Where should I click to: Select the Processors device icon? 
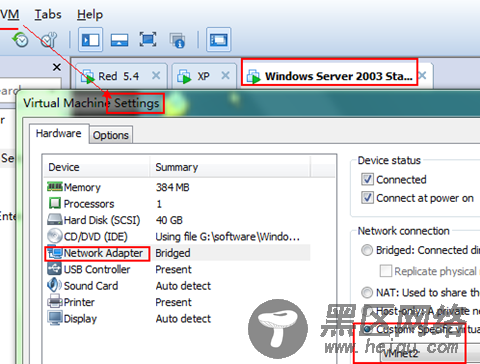pos(55,203)
